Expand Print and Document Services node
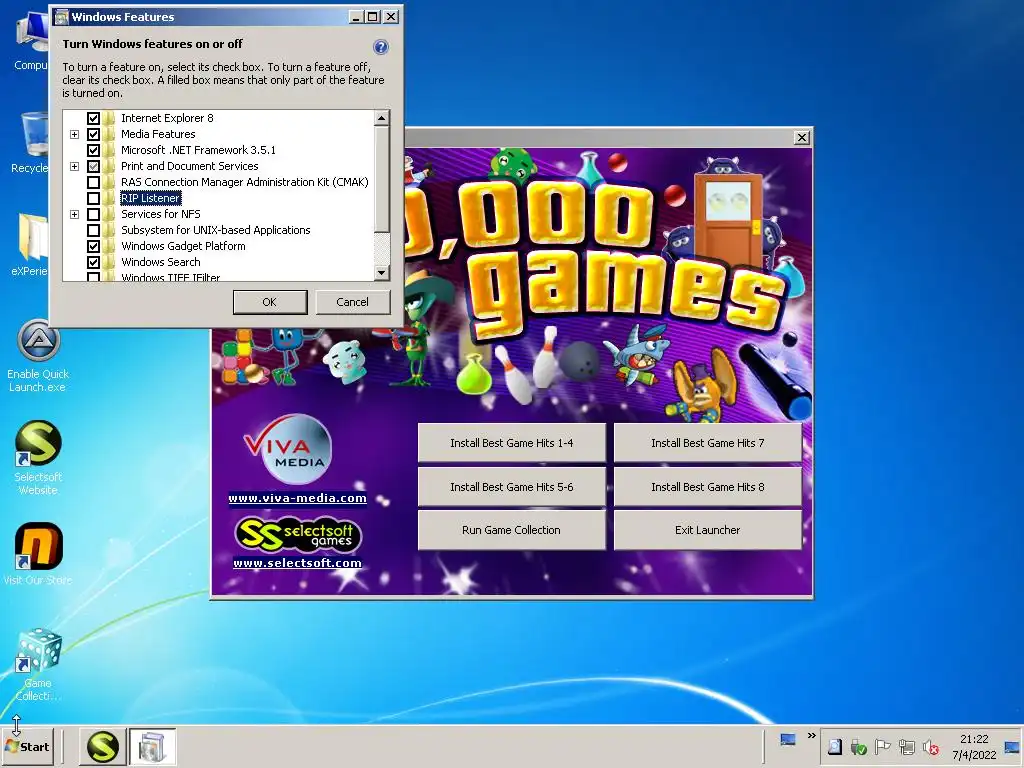Viewport: 1024px width, 768px height. click(74, 167)
